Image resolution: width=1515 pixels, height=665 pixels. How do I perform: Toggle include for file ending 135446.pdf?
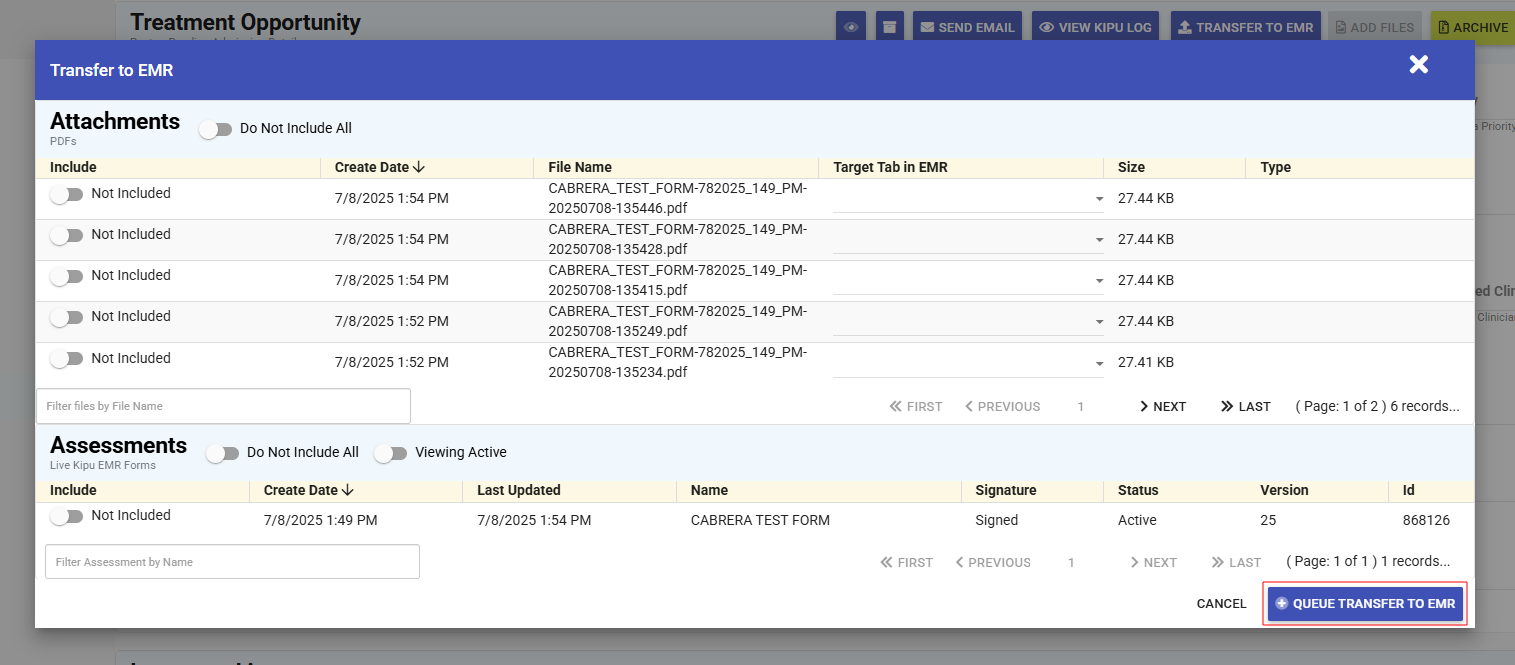click(x=66, y=194)
